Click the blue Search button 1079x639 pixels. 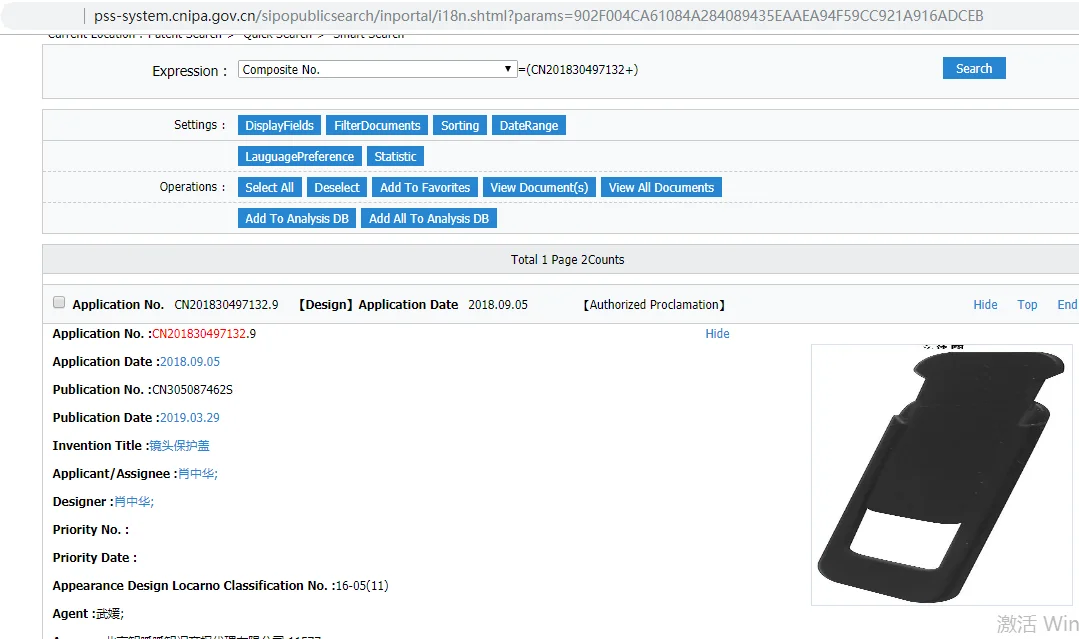[973, 69]
